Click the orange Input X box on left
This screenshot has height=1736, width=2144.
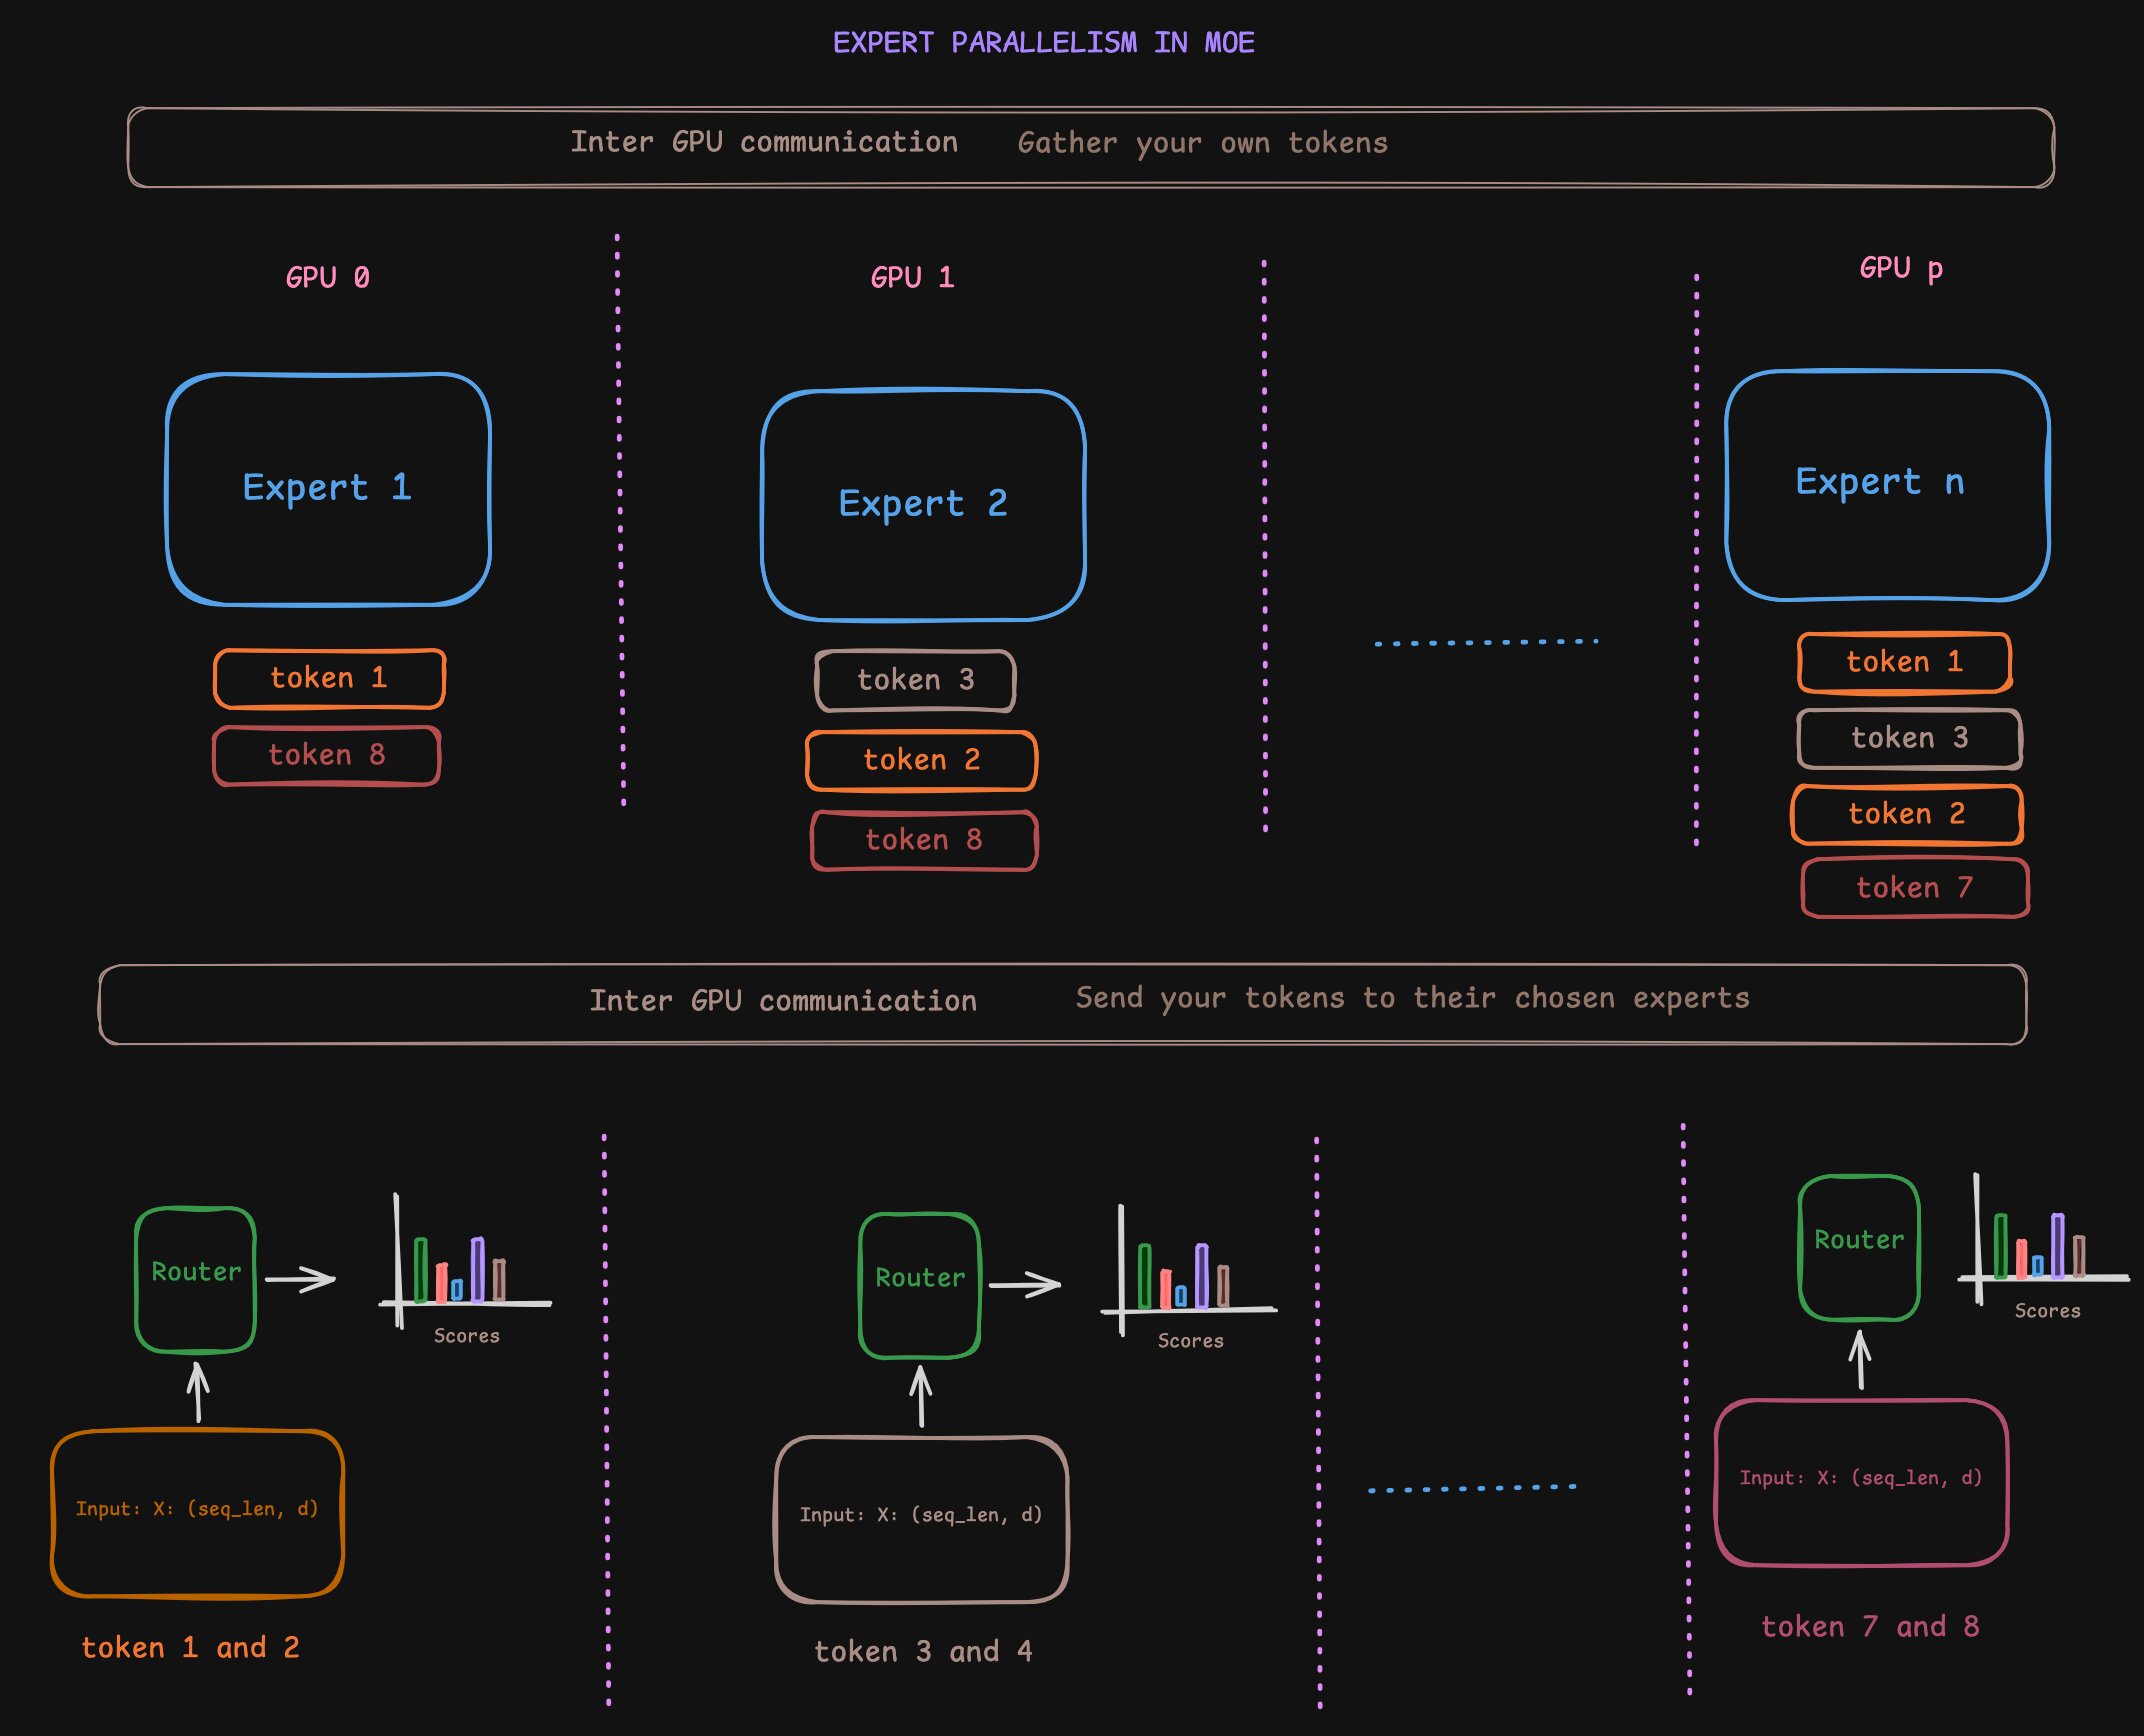tap(197, 1511)
